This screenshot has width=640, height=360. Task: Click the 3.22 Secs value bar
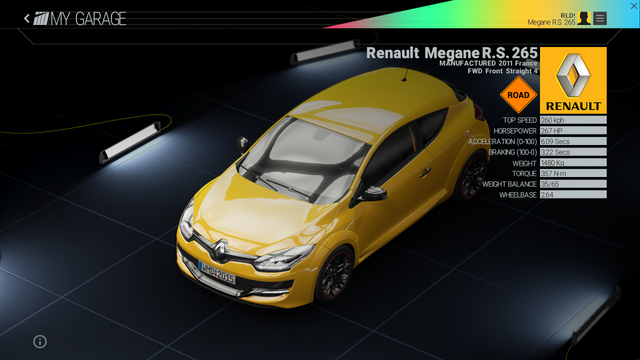[573, 152]
